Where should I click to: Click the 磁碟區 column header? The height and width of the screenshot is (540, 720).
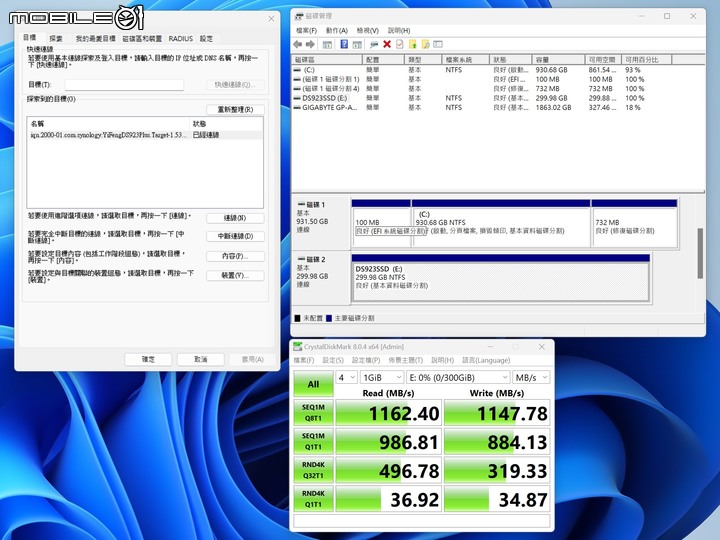coord(327,60)
